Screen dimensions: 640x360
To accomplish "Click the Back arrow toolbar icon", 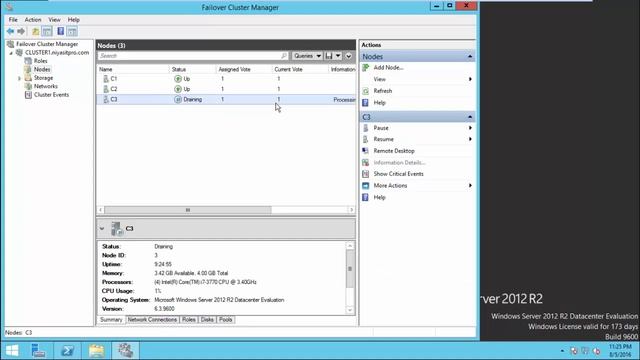I will 10,31.
